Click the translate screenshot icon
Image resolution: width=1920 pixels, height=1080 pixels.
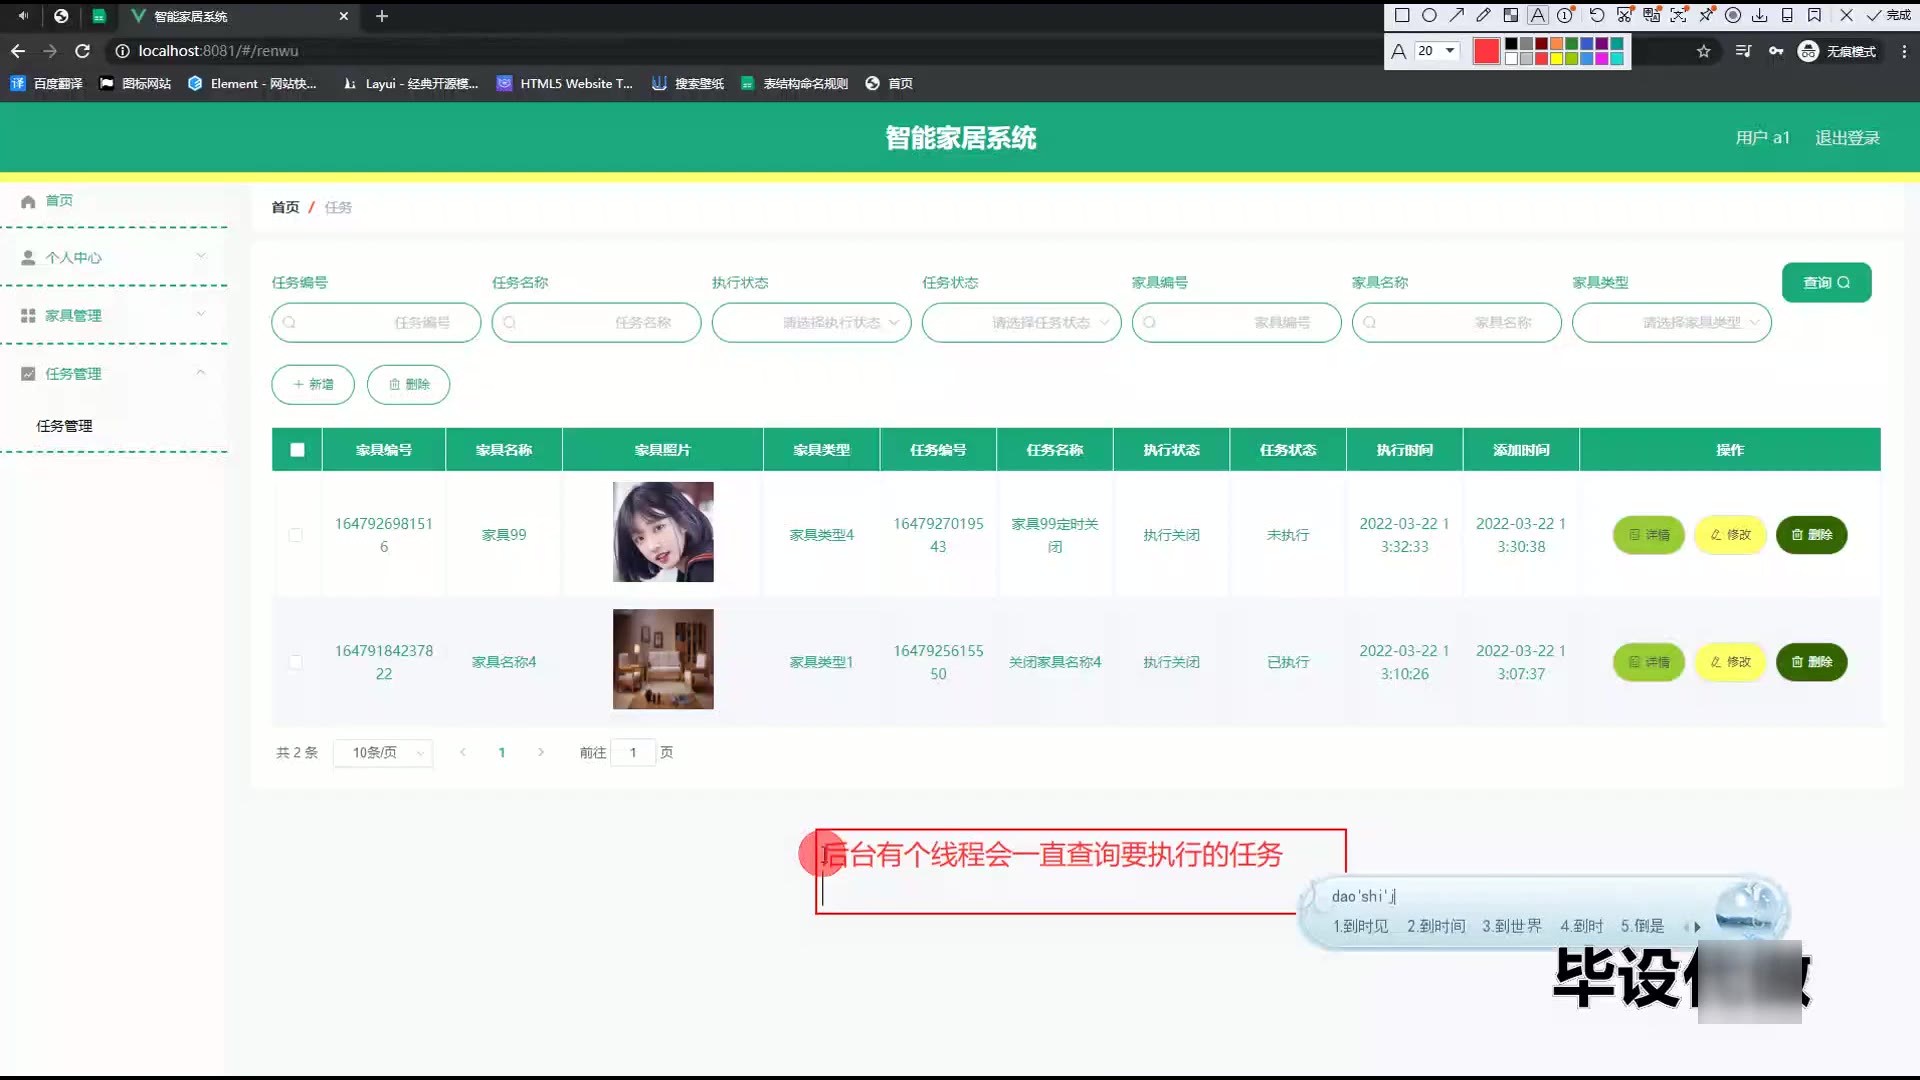coord(1651,15)
